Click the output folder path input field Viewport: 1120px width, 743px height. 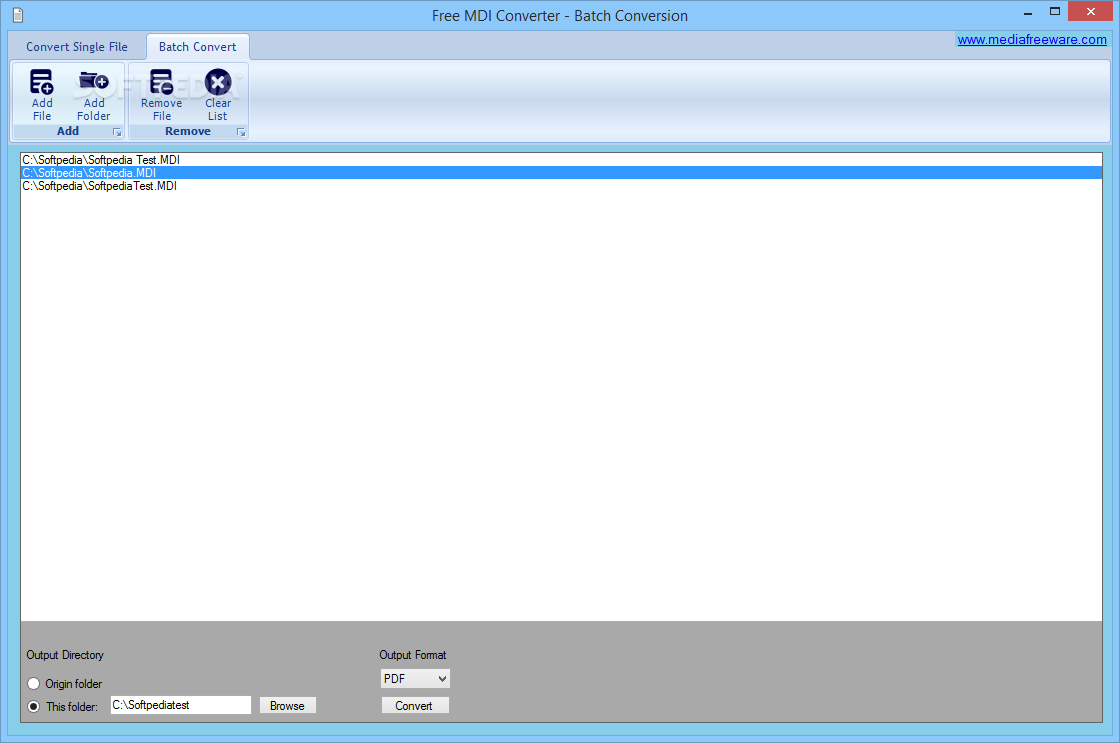pyautogui.click(x=181, y=705)
